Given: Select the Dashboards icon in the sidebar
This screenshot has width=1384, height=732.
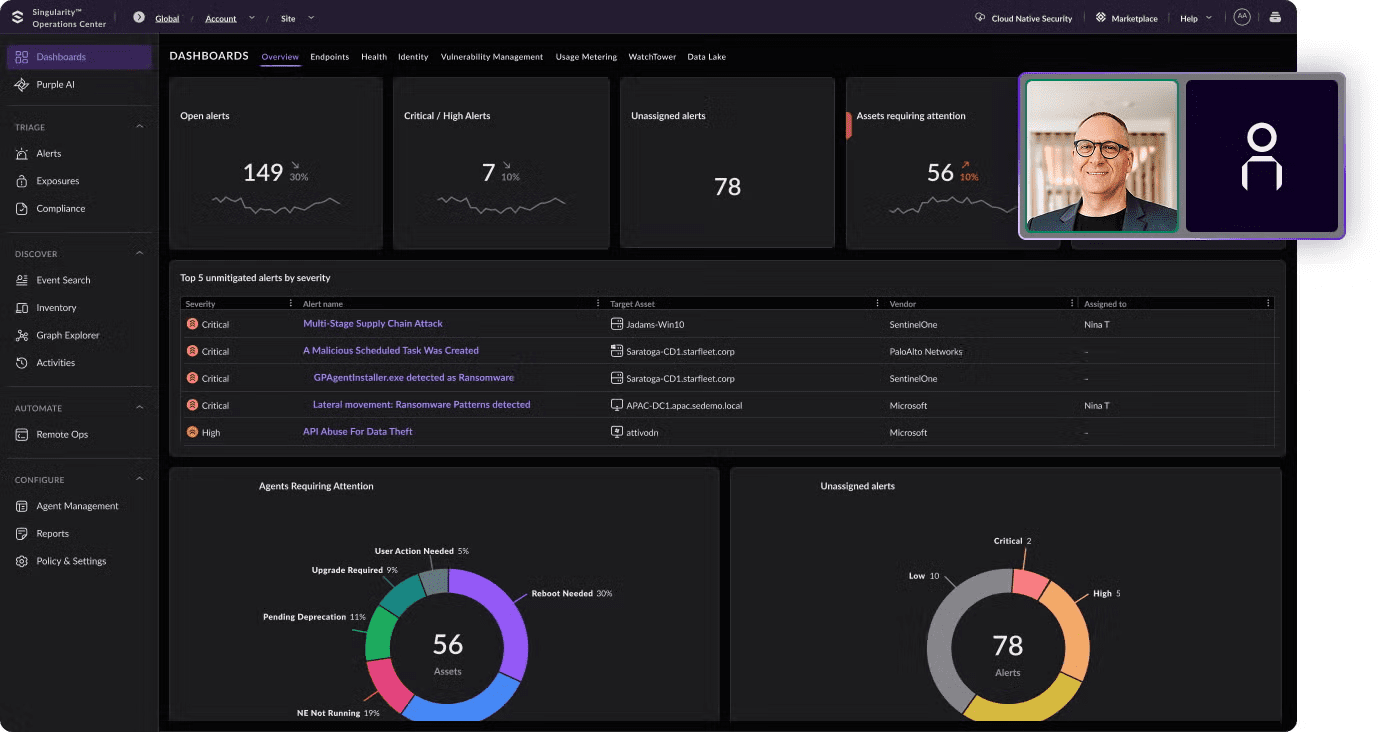Looking at the screenshot, I should pos(21,56).
